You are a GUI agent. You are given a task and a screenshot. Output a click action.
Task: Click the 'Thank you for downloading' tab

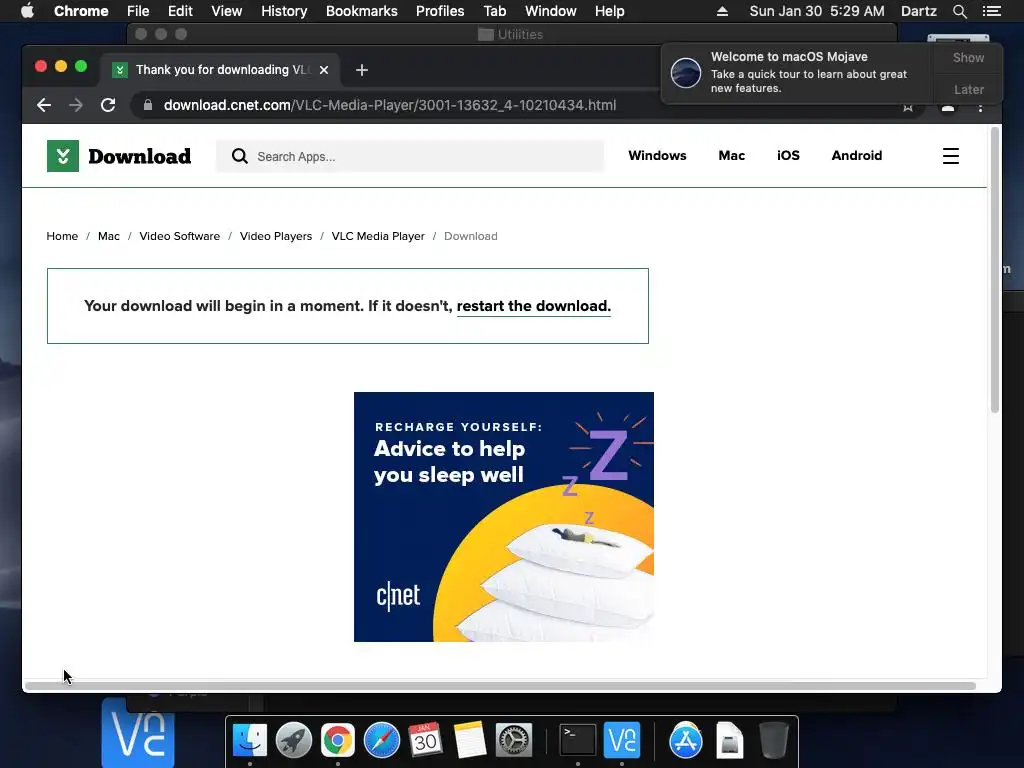pos(221,70)
